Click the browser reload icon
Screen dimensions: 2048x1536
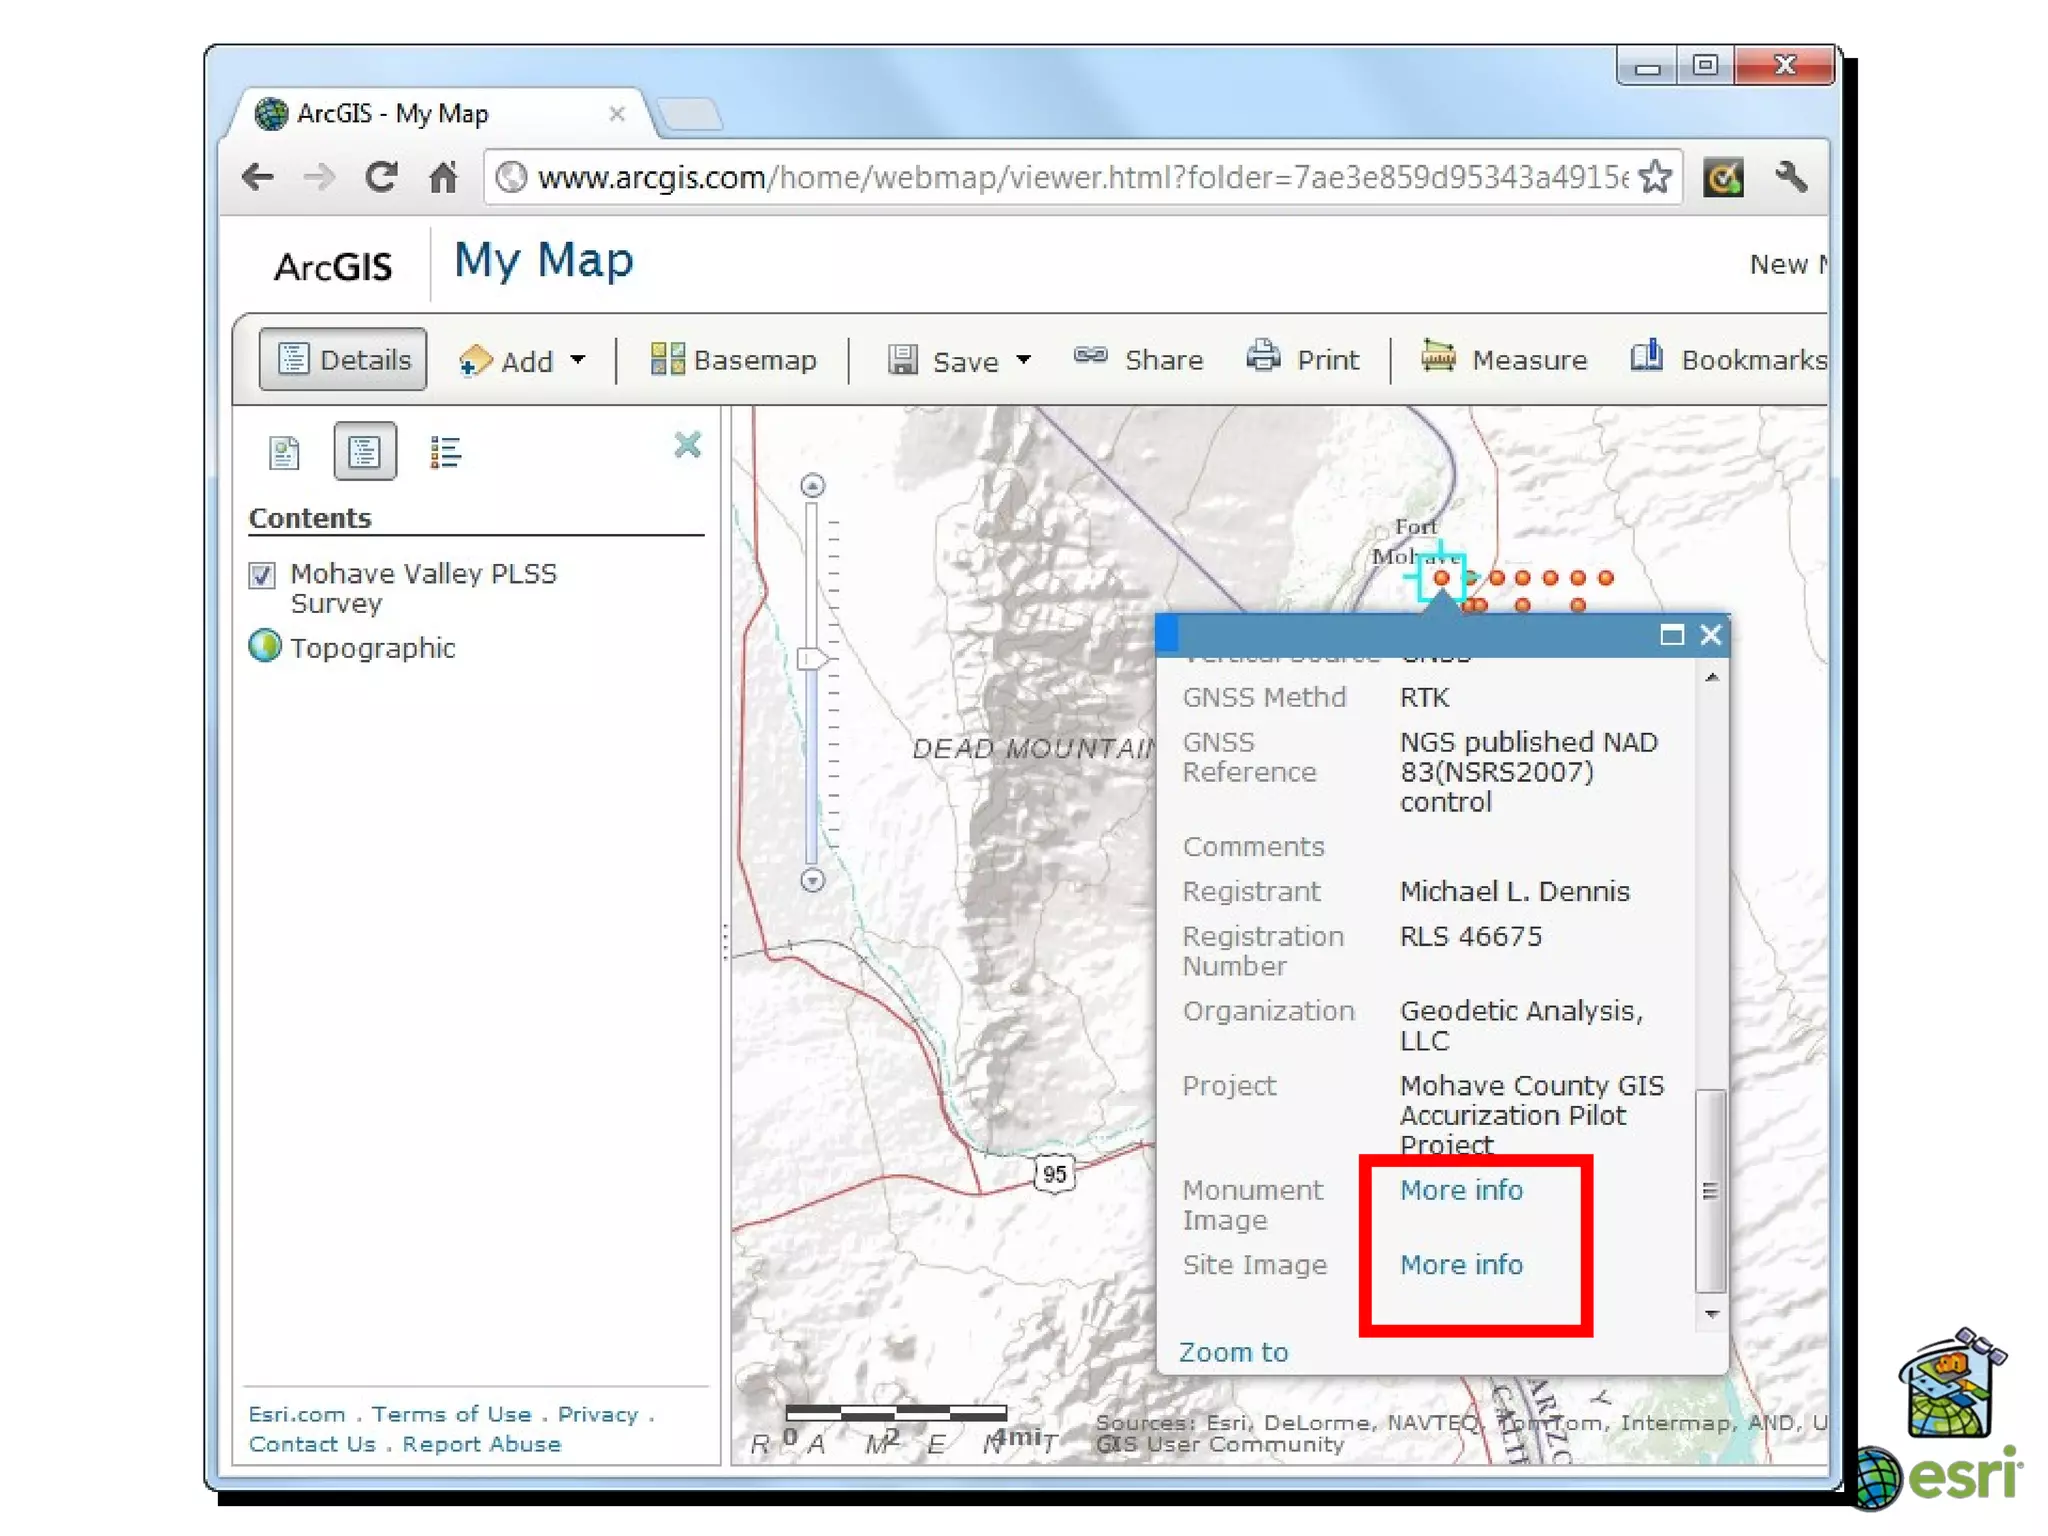(x=381, y=178)
